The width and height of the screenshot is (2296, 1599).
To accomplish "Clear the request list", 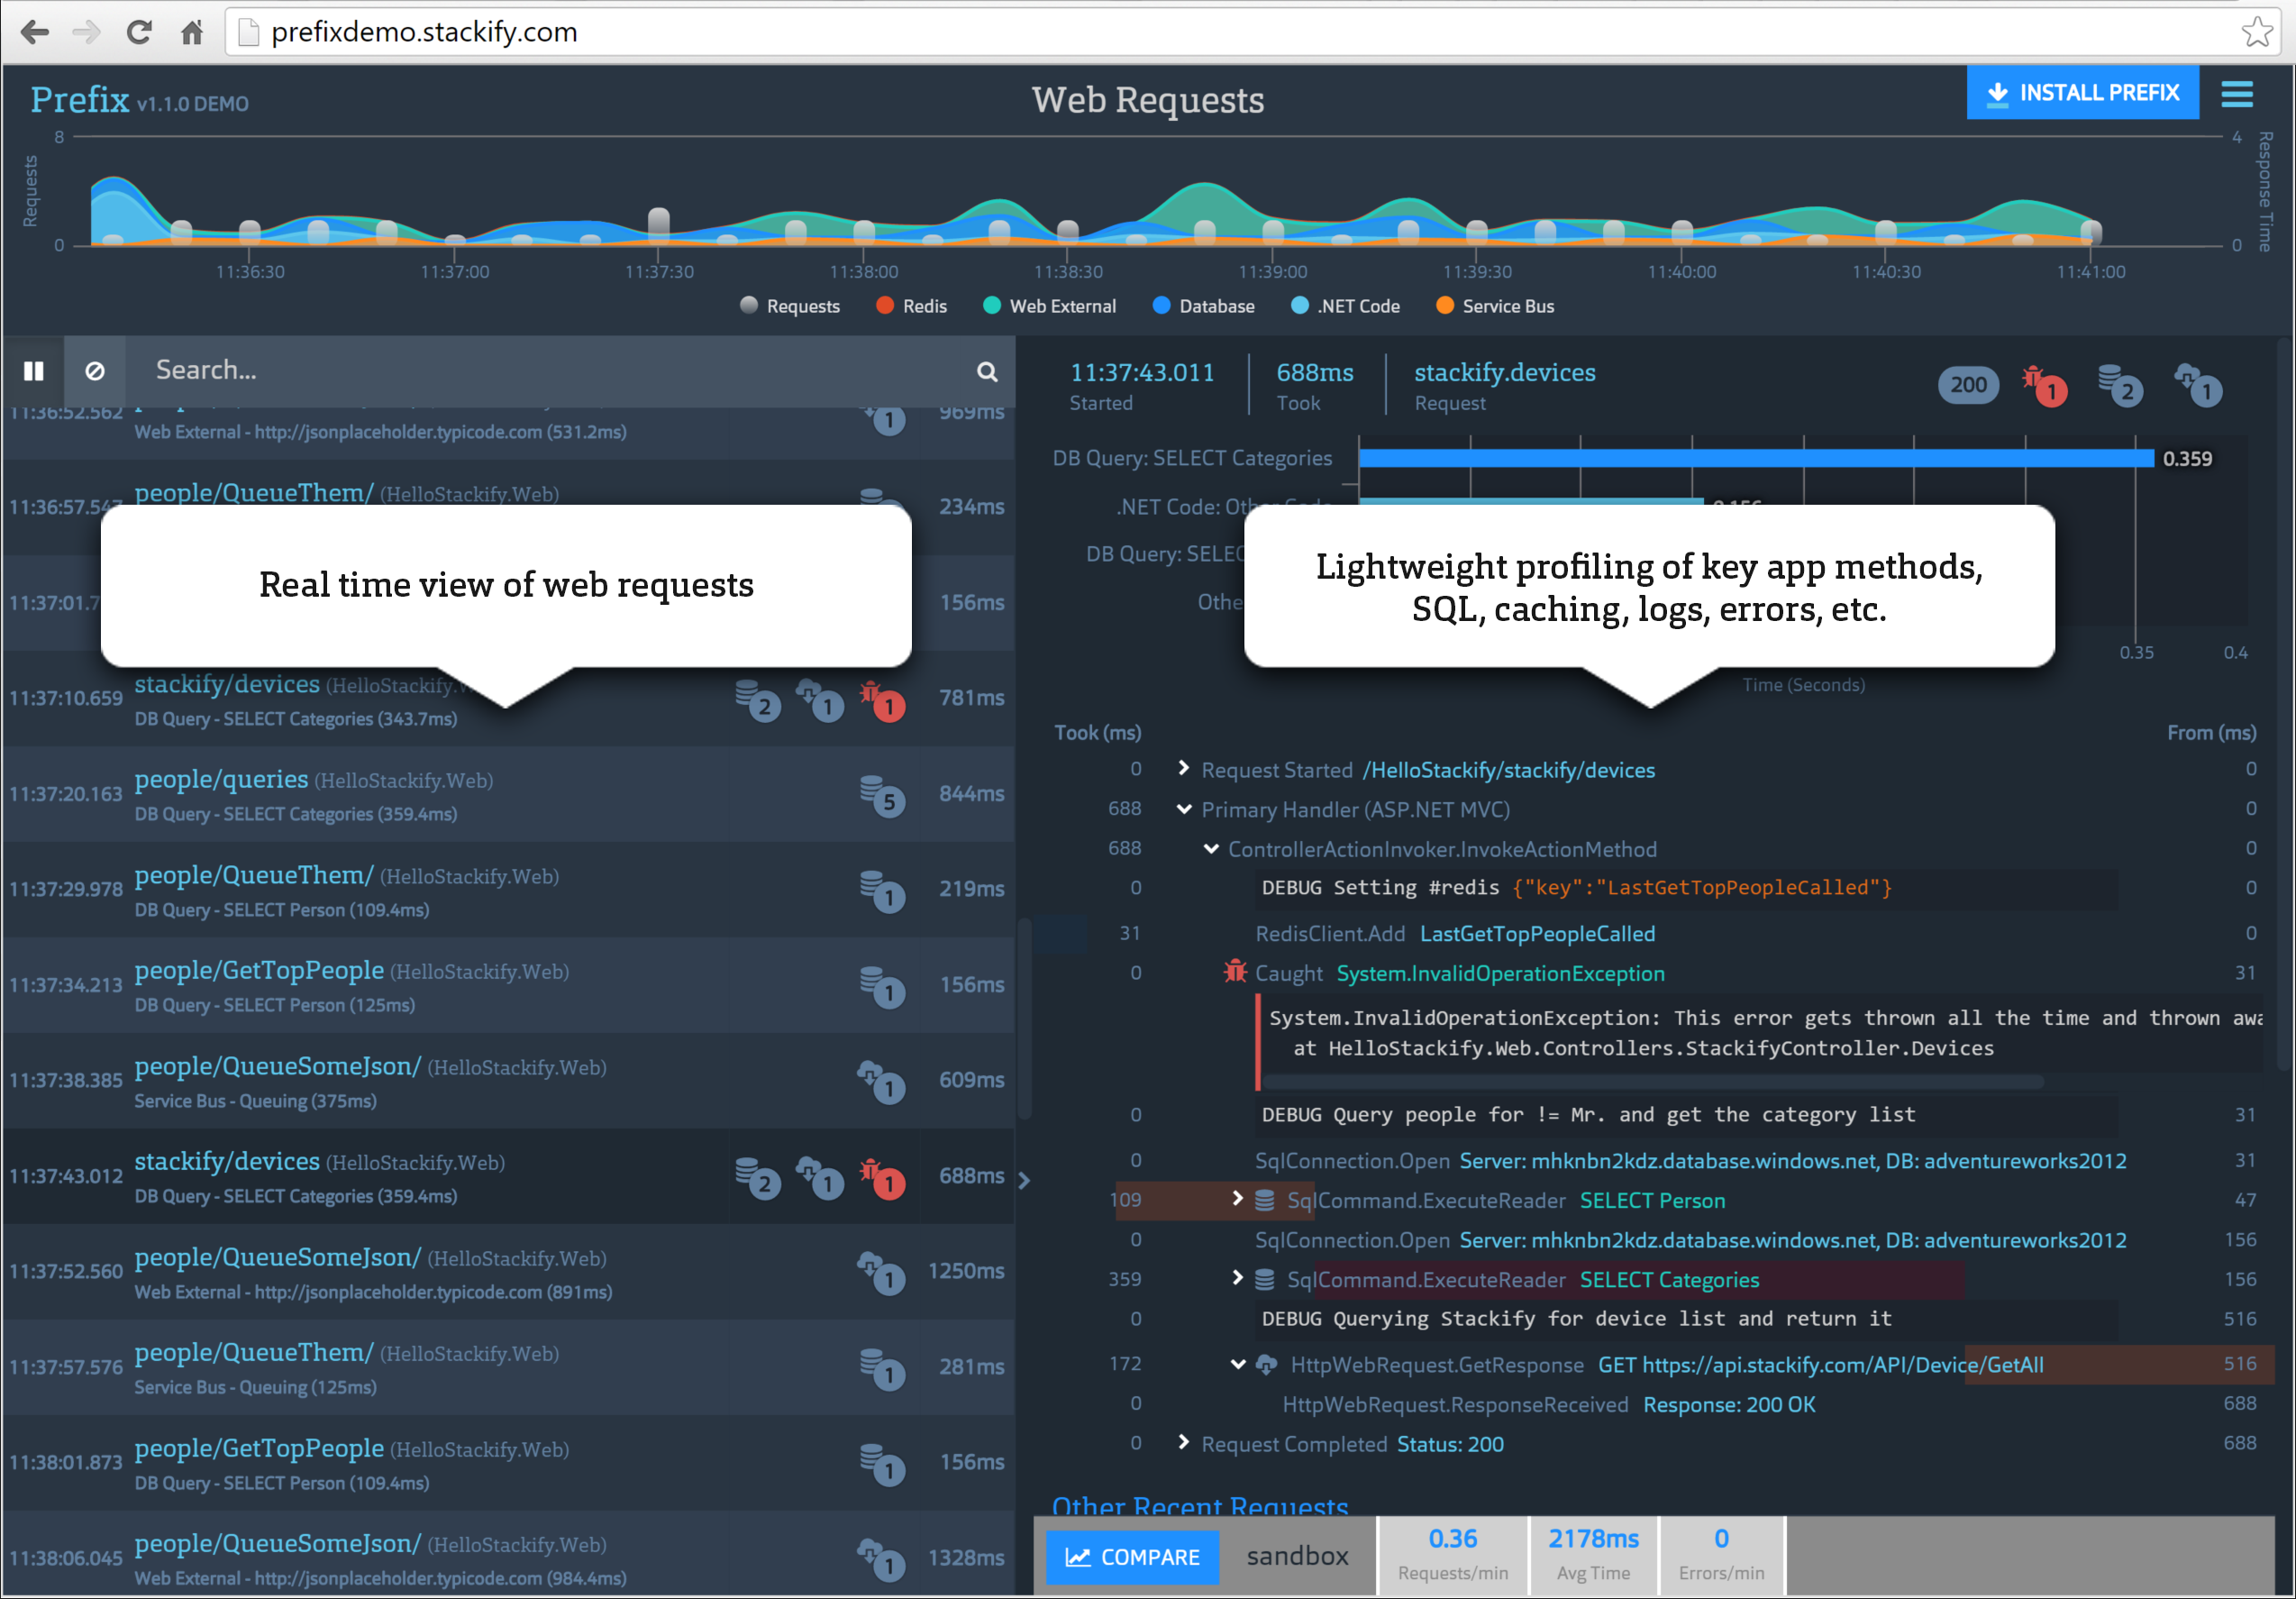I will coord(96,371).
